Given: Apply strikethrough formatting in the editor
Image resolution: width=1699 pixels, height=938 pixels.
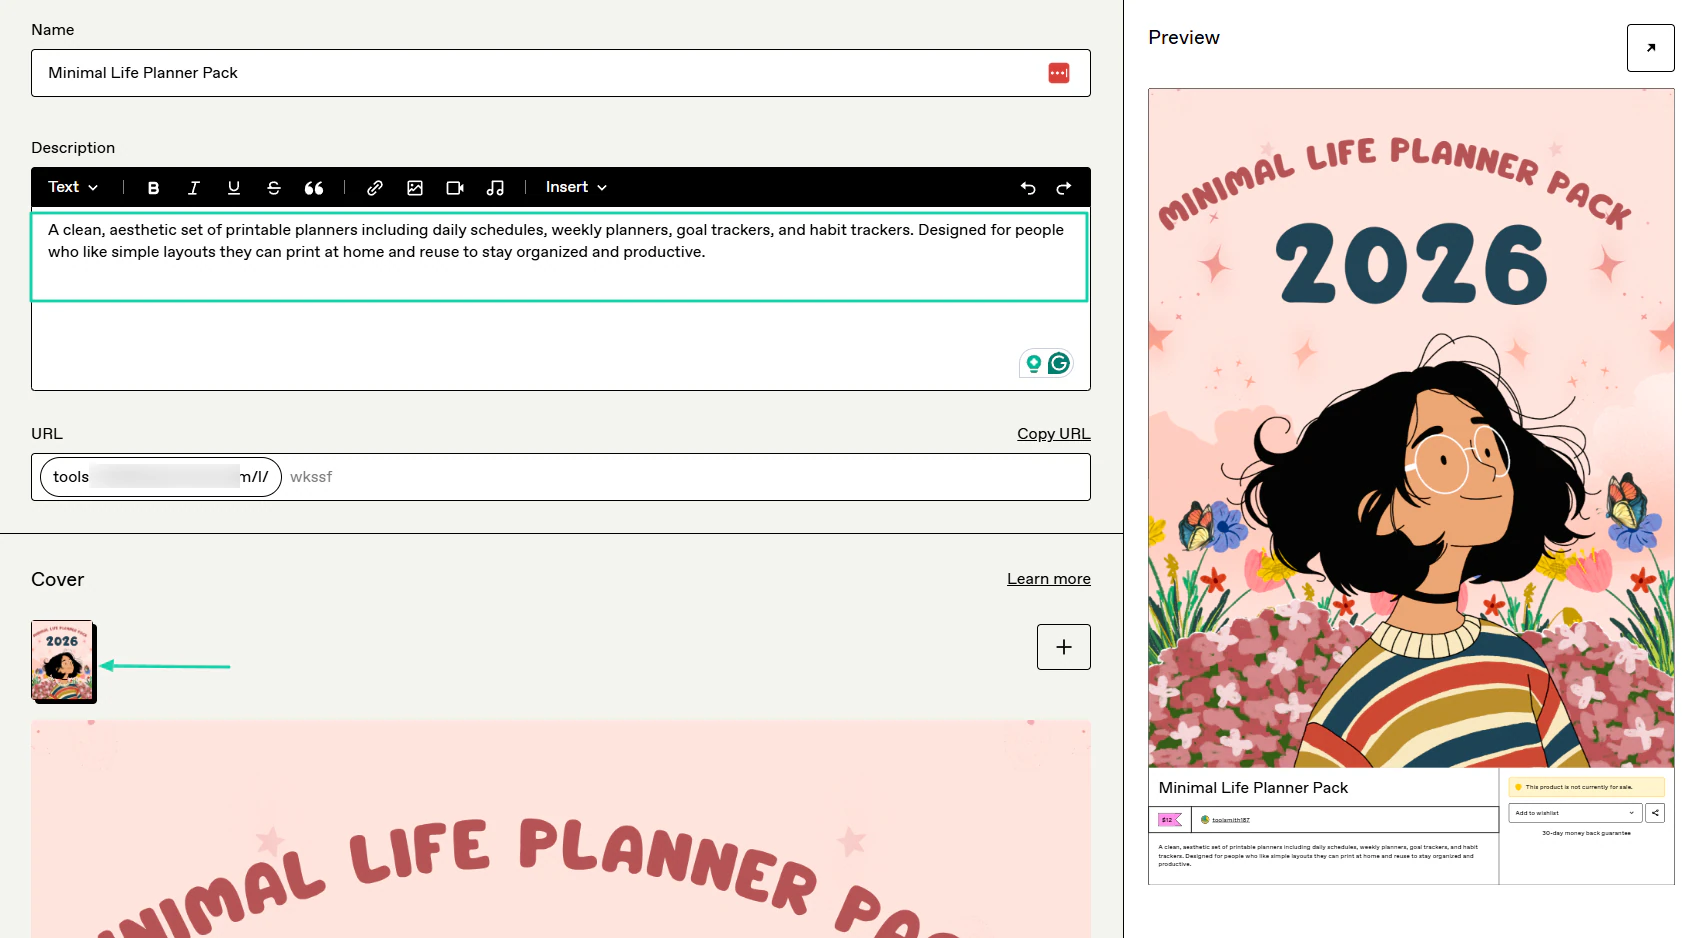Looking at the screenshot, I should 274,188.
